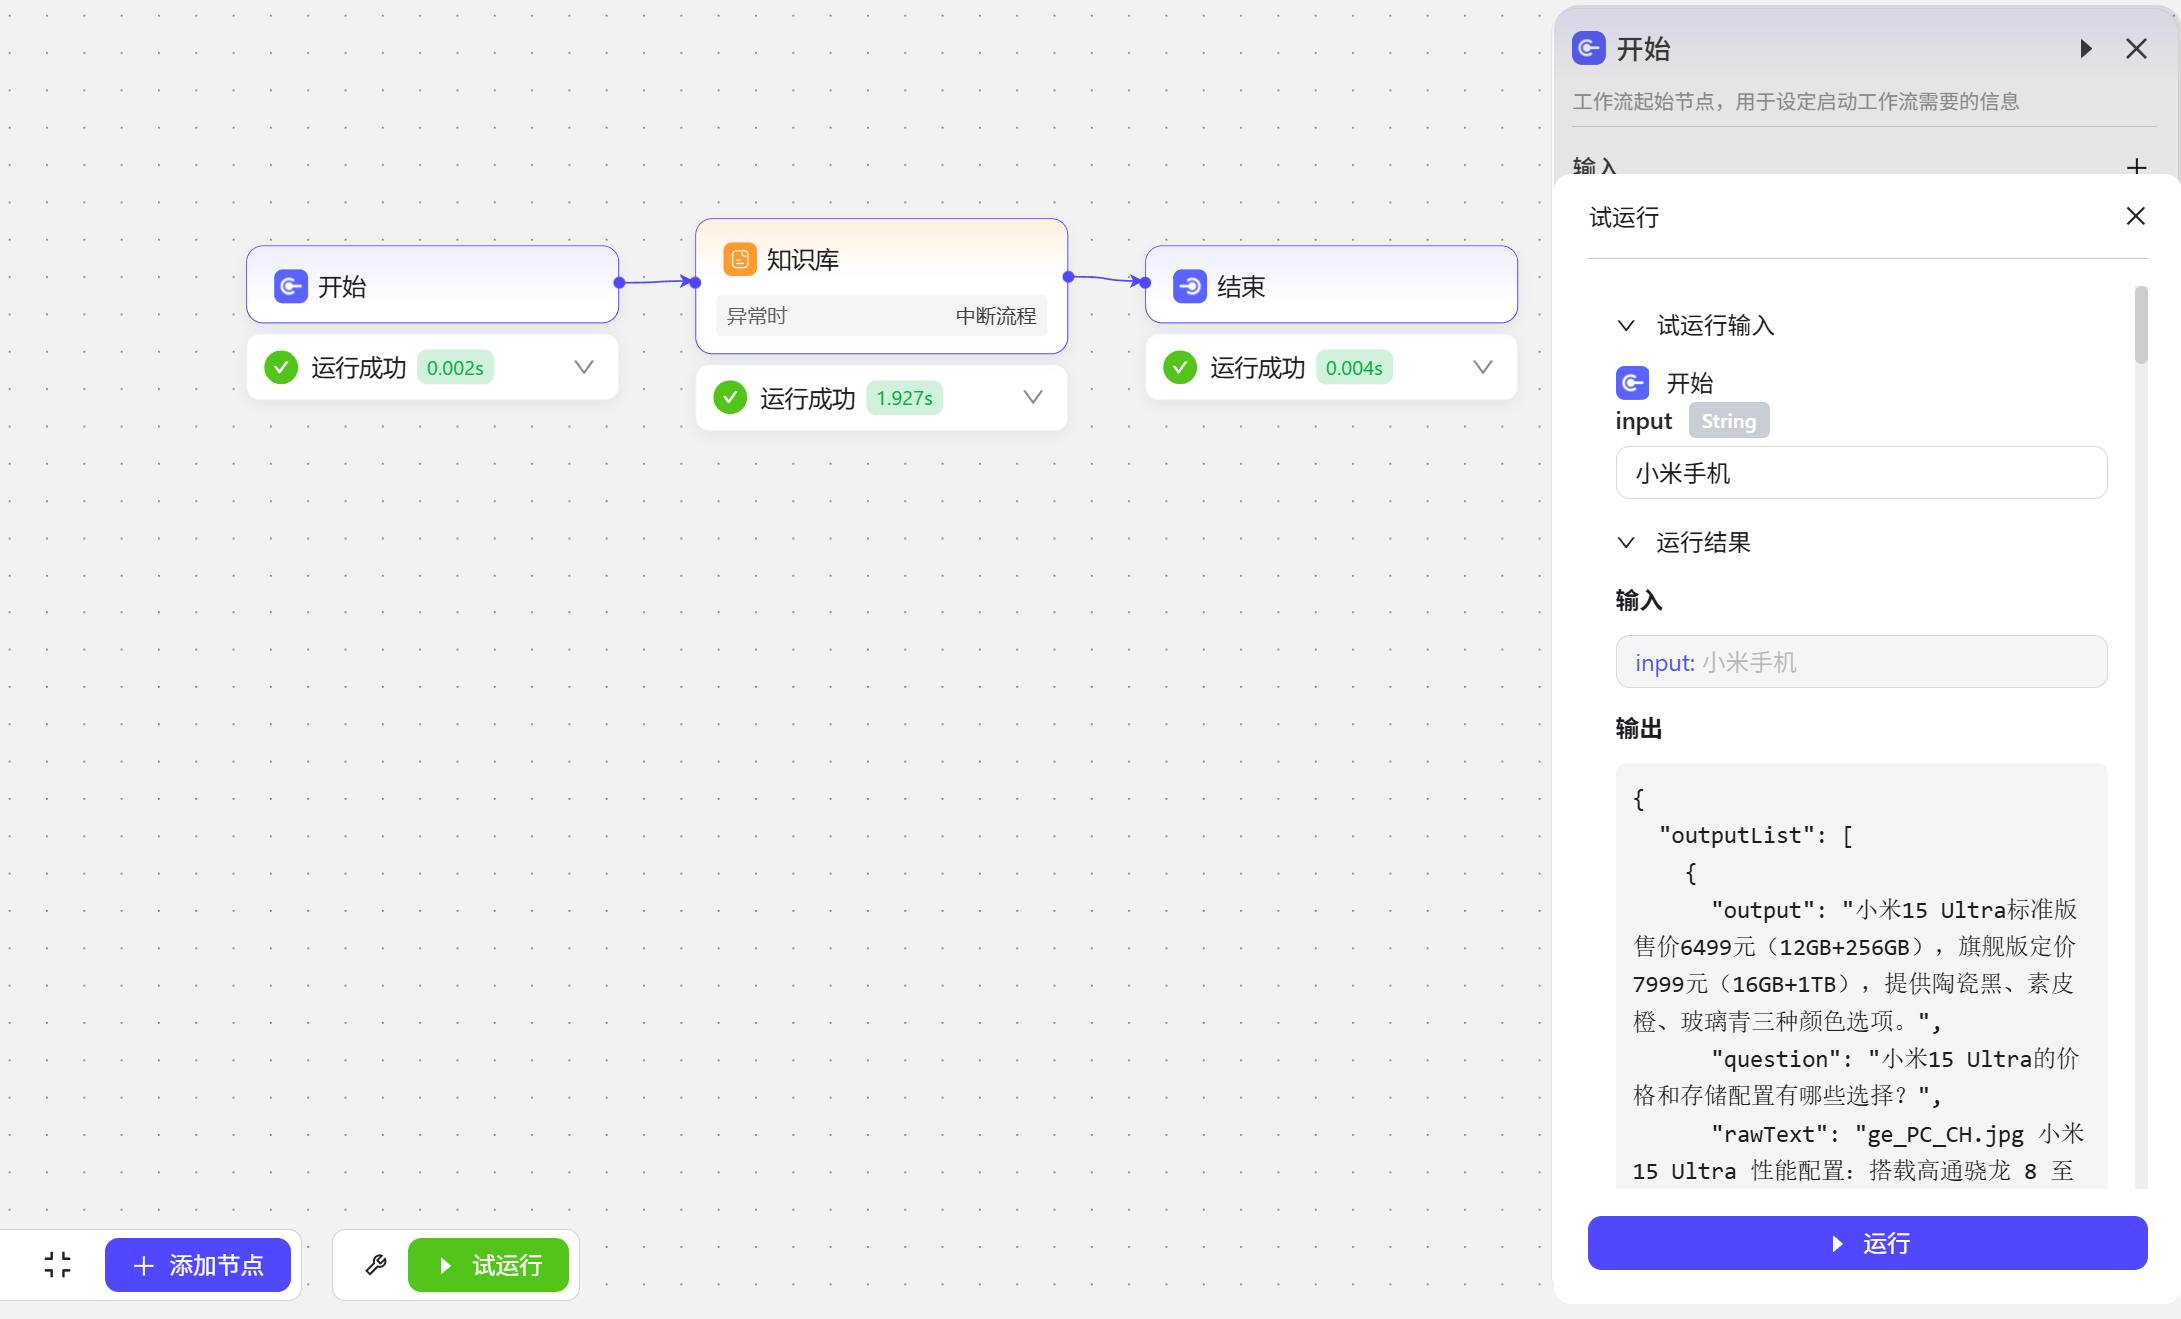
Task: Click the Add Node button
Action: [198, 1265]
